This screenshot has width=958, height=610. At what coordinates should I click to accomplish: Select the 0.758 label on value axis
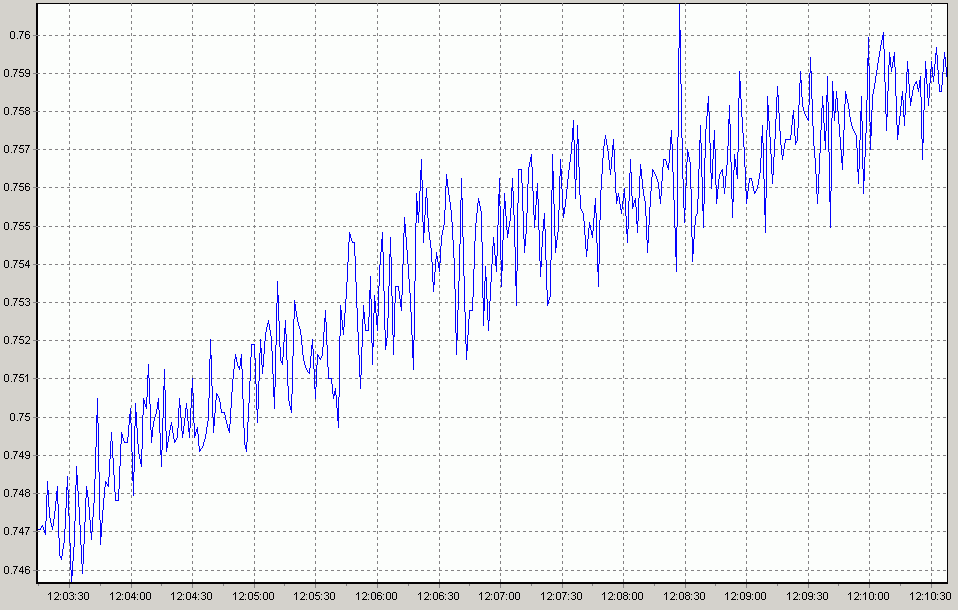(18, 111)
